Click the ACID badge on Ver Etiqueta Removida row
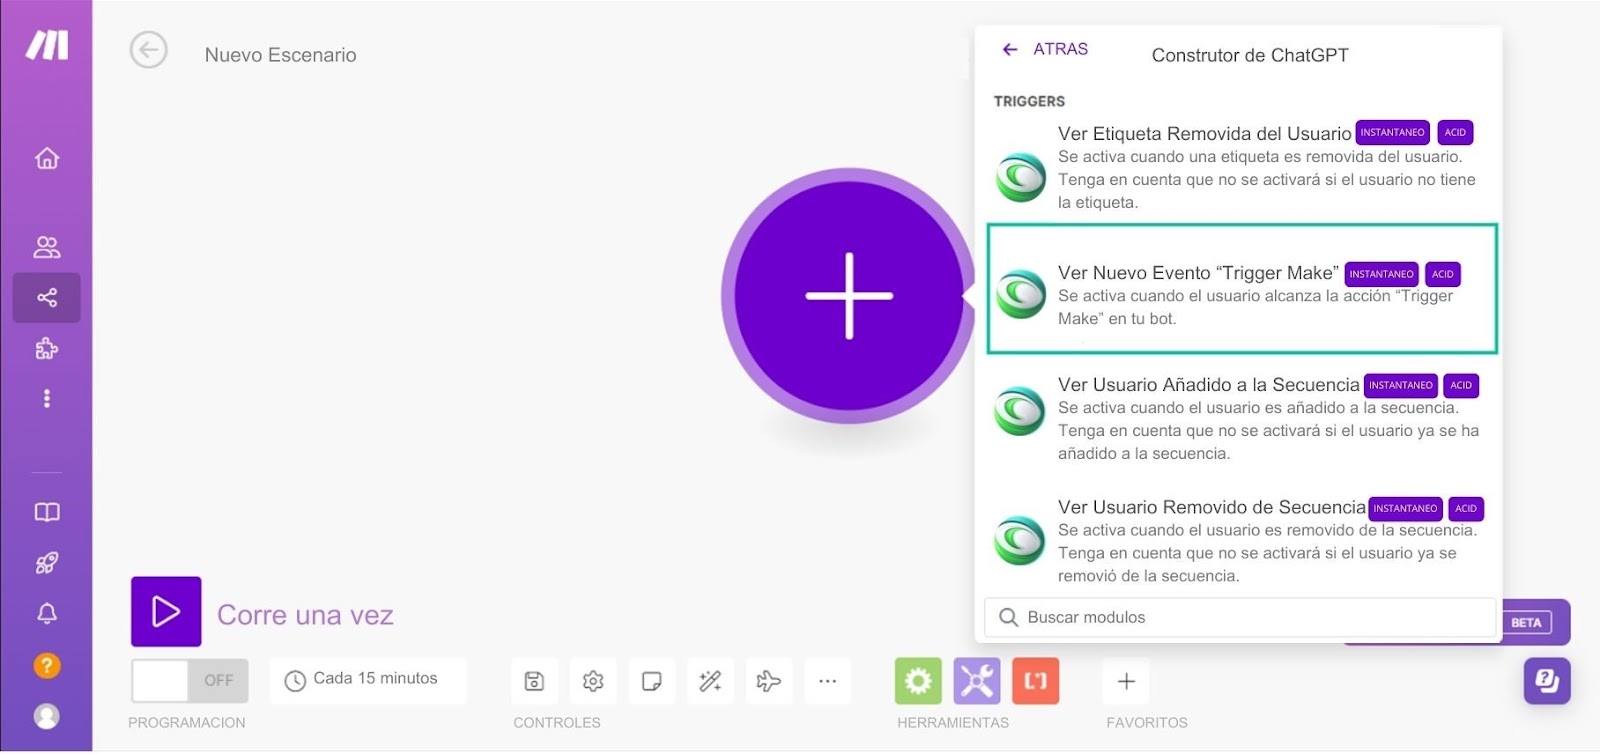The height and width of the screenshot is (754, 1600). (1455, 132)
